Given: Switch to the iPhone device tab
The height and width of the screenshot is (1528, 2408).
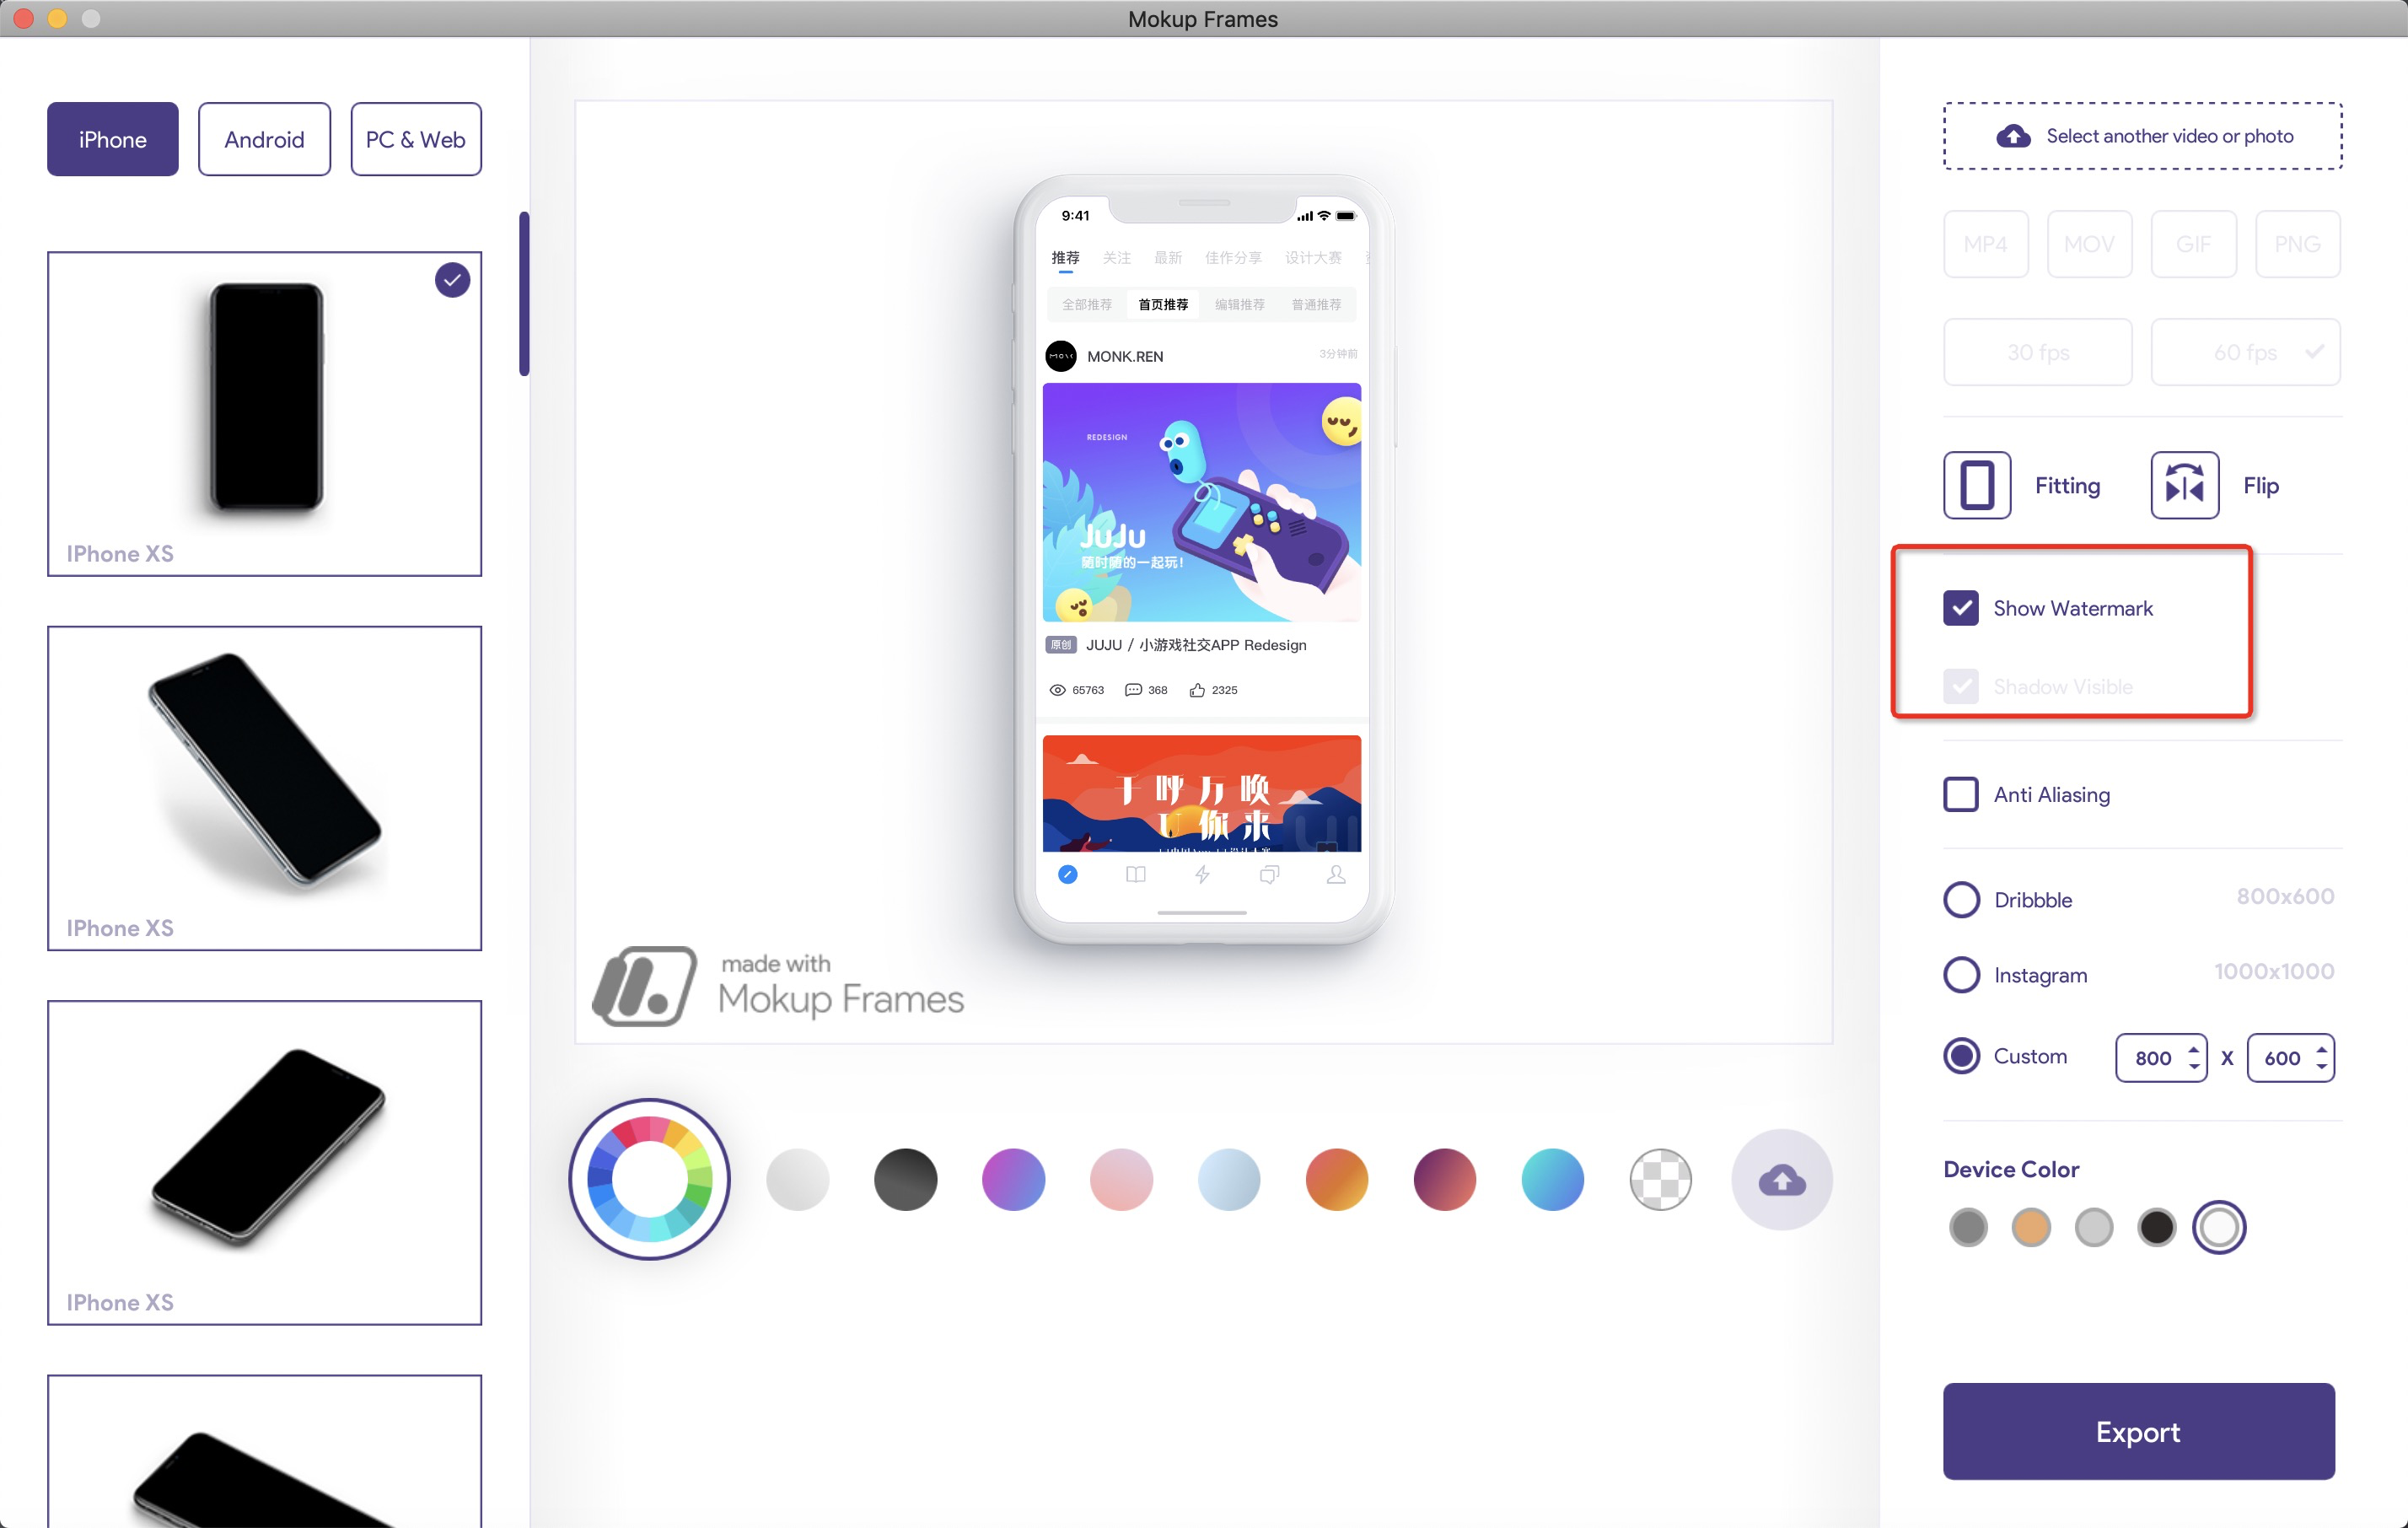Looking at the screenshot, I should pyautogui.click(x=112, y=139).
